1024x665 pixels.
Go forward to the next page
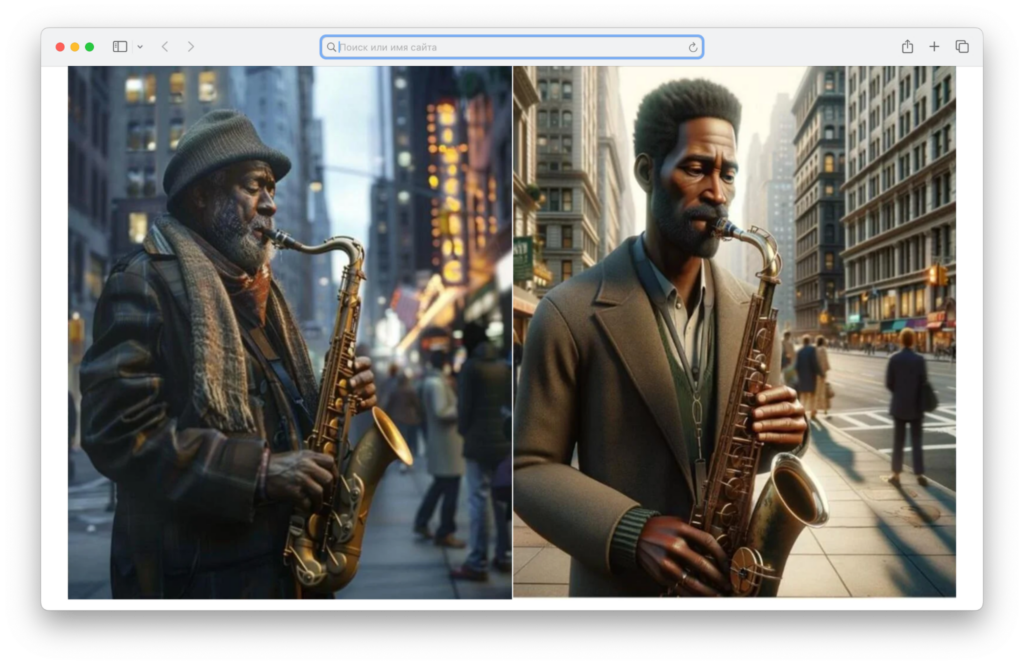[191, 46]
